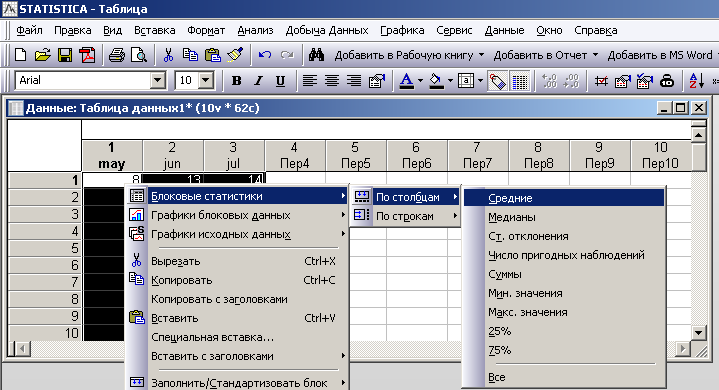Click the Undo arrow icon
This screenshot has height=390, width=719.
pos(265,55)
